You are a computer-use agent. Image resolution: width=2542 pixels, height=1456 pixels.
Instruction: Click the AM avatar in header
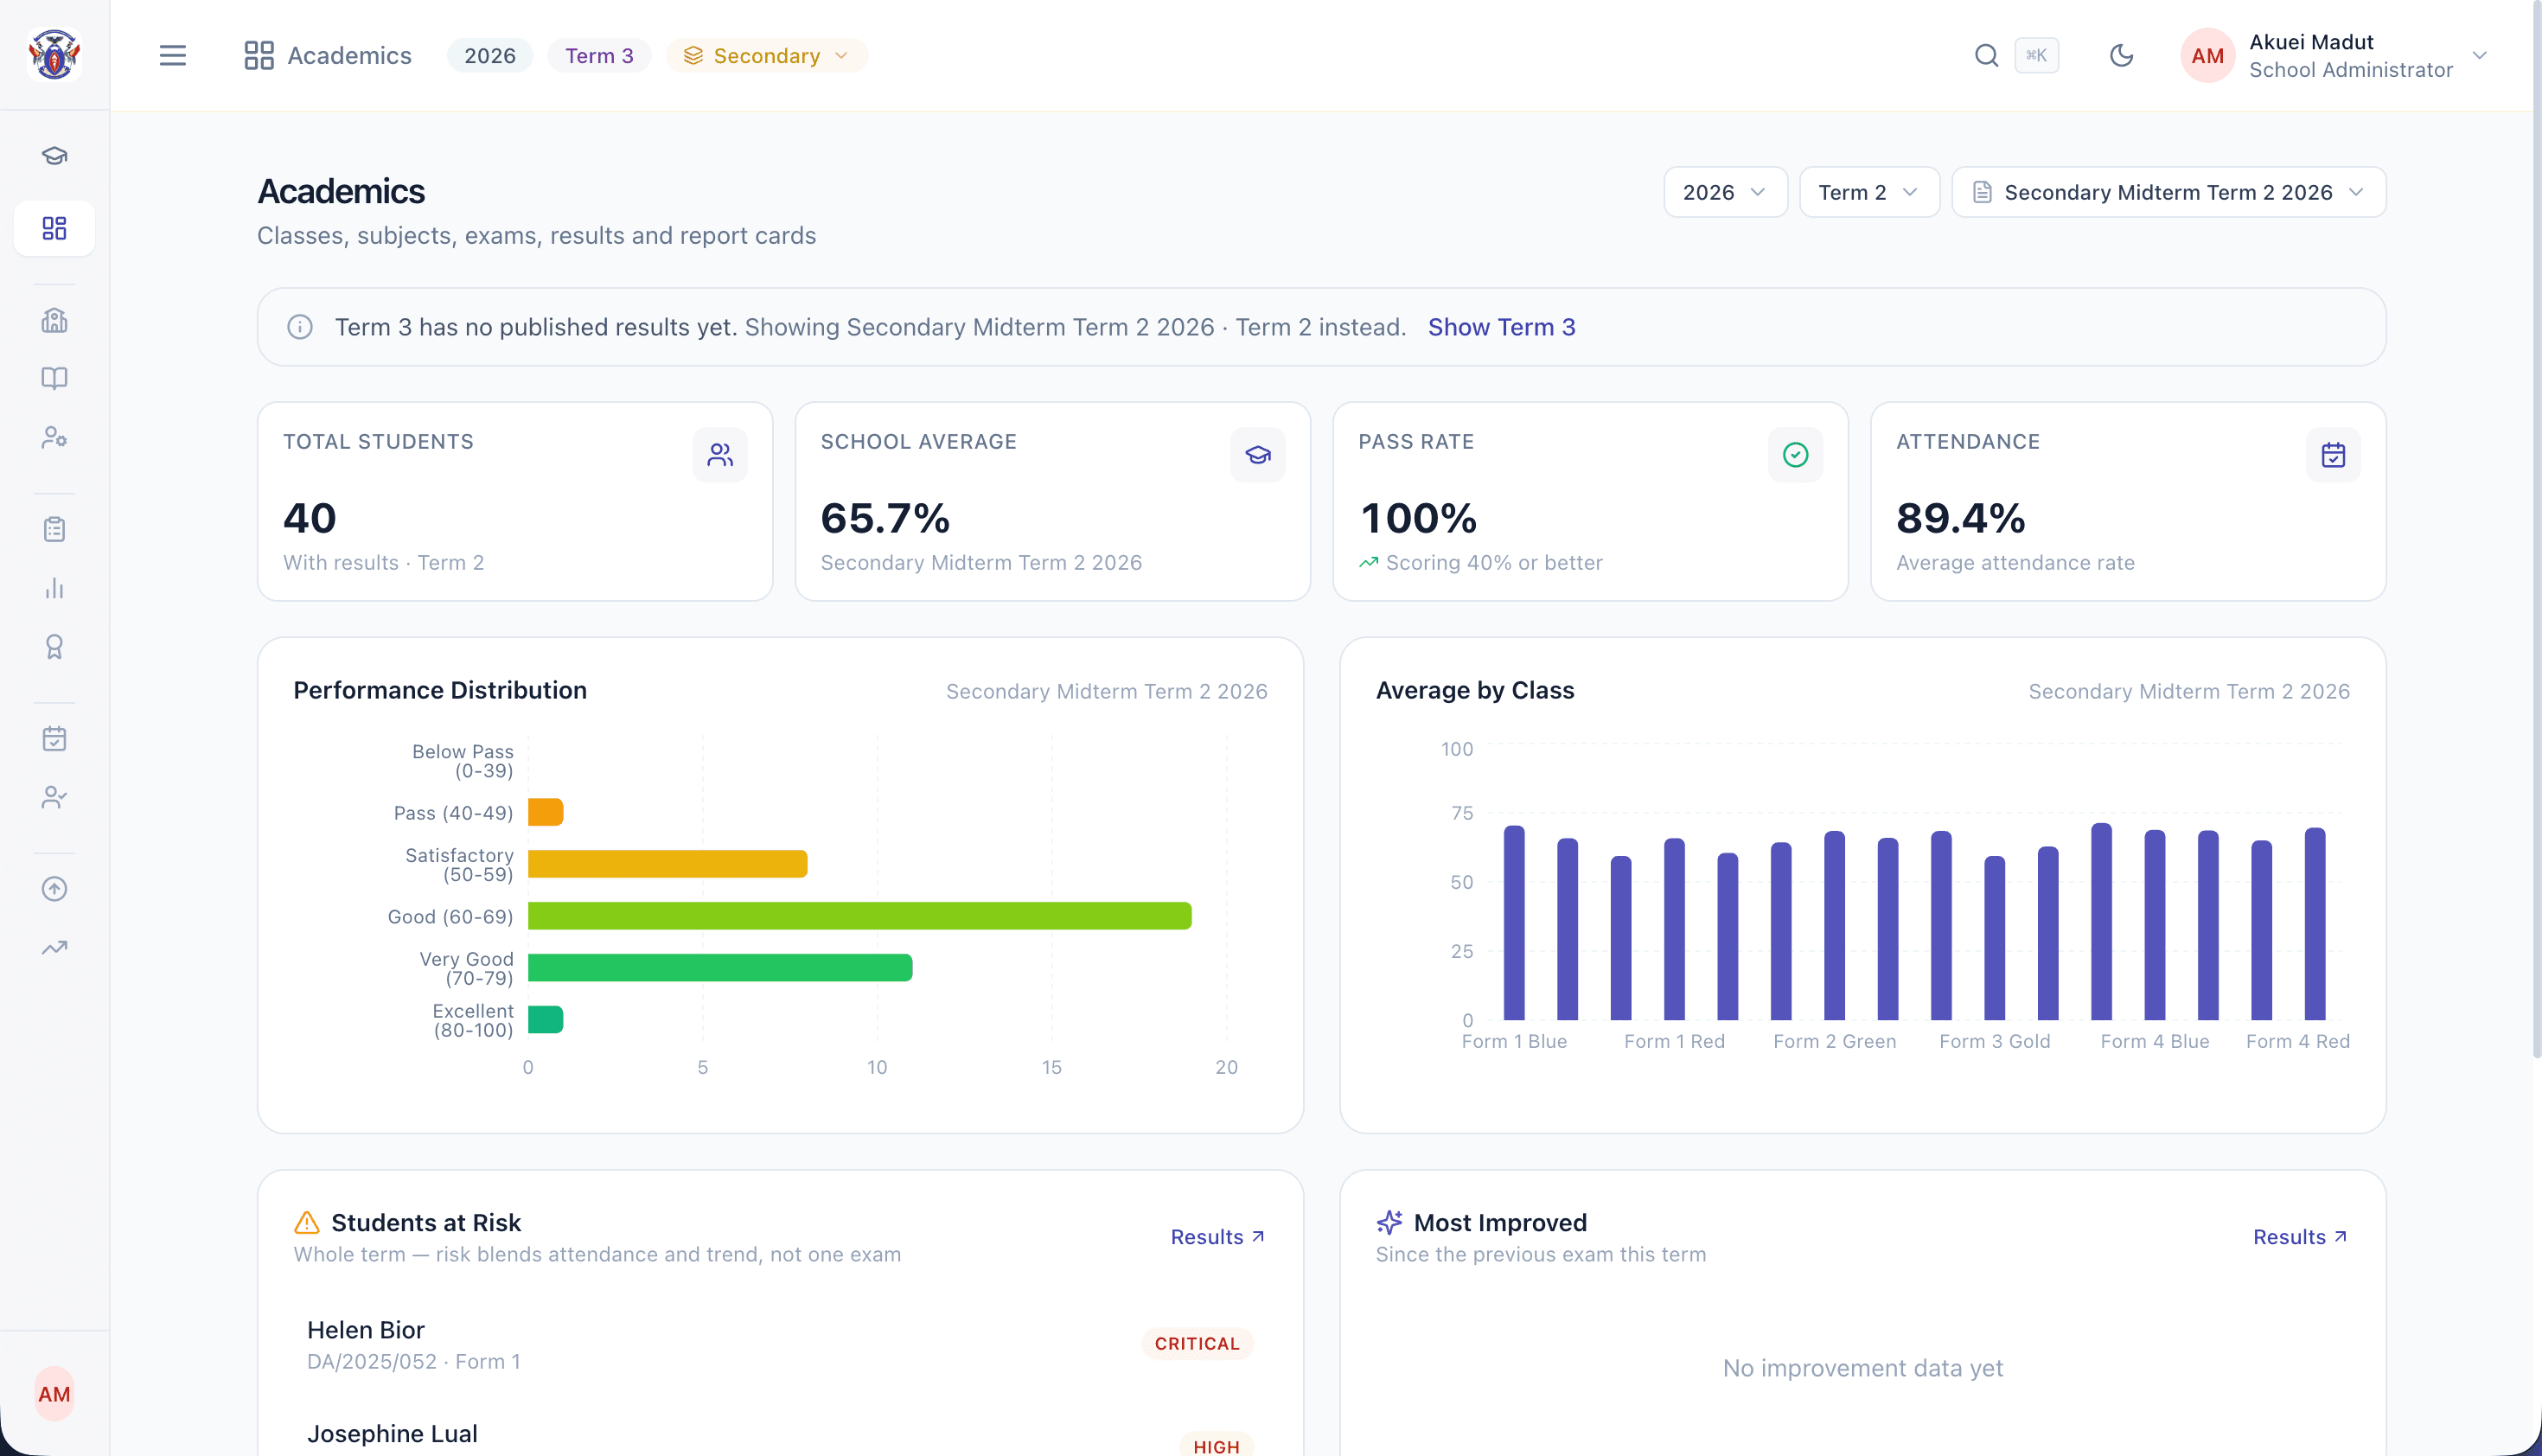click(2207, 55)
